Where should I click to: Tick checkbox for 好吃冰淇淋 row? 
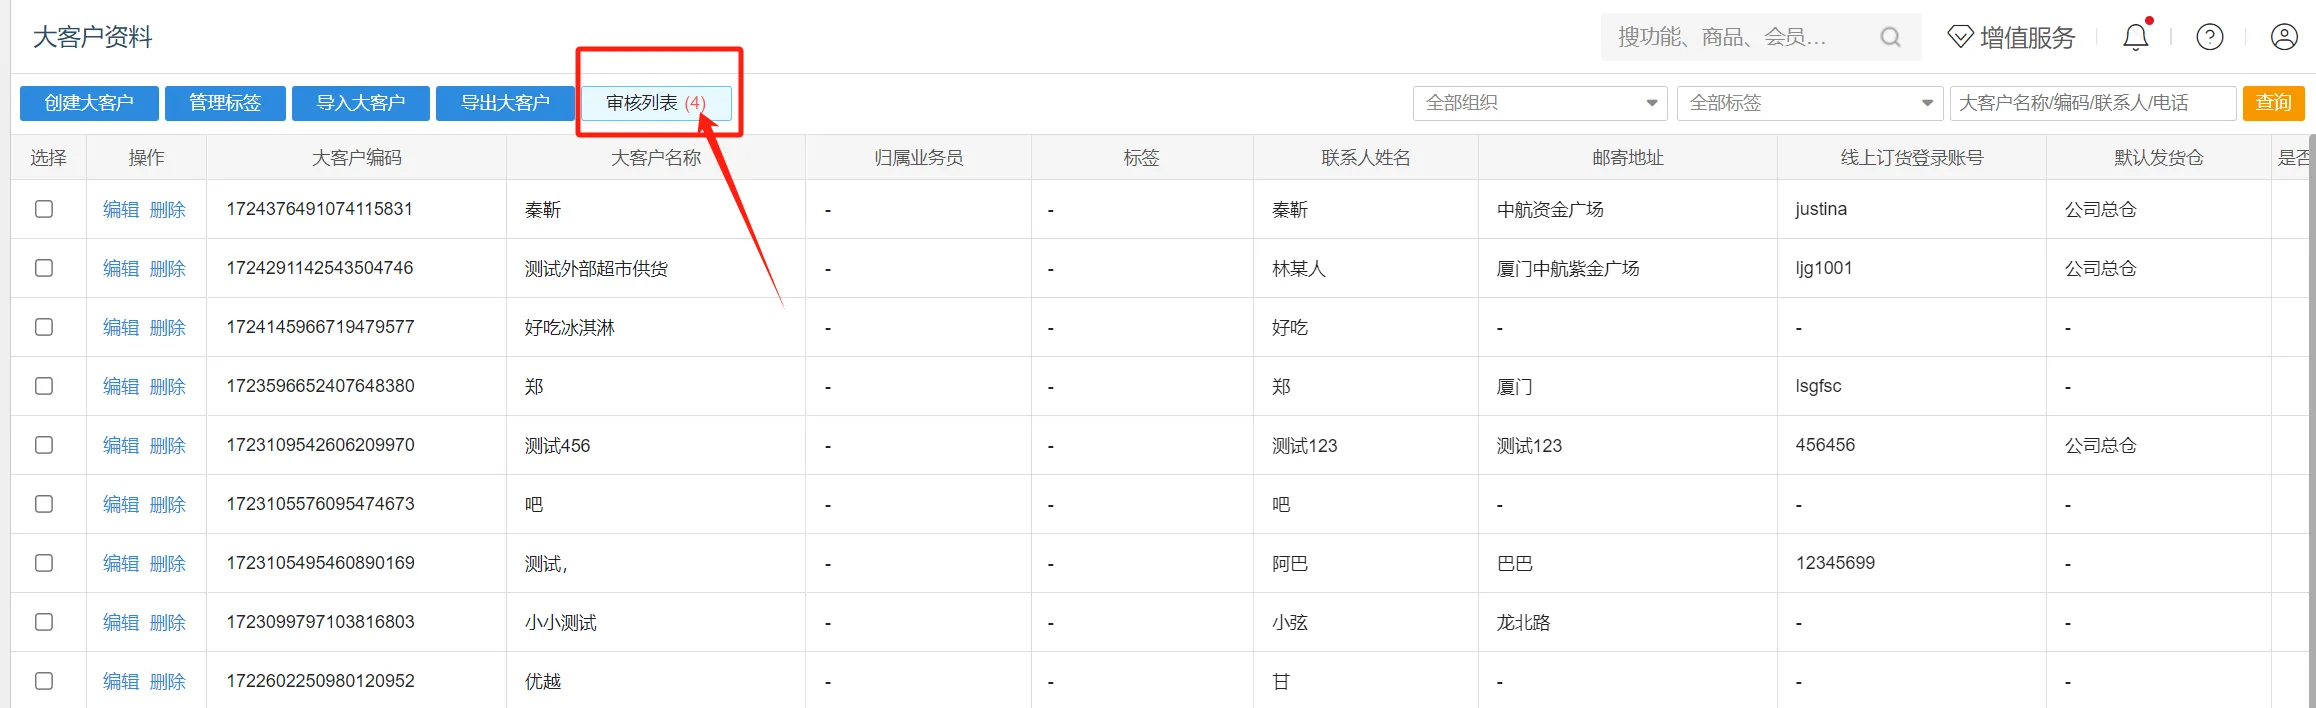point(44,327)
